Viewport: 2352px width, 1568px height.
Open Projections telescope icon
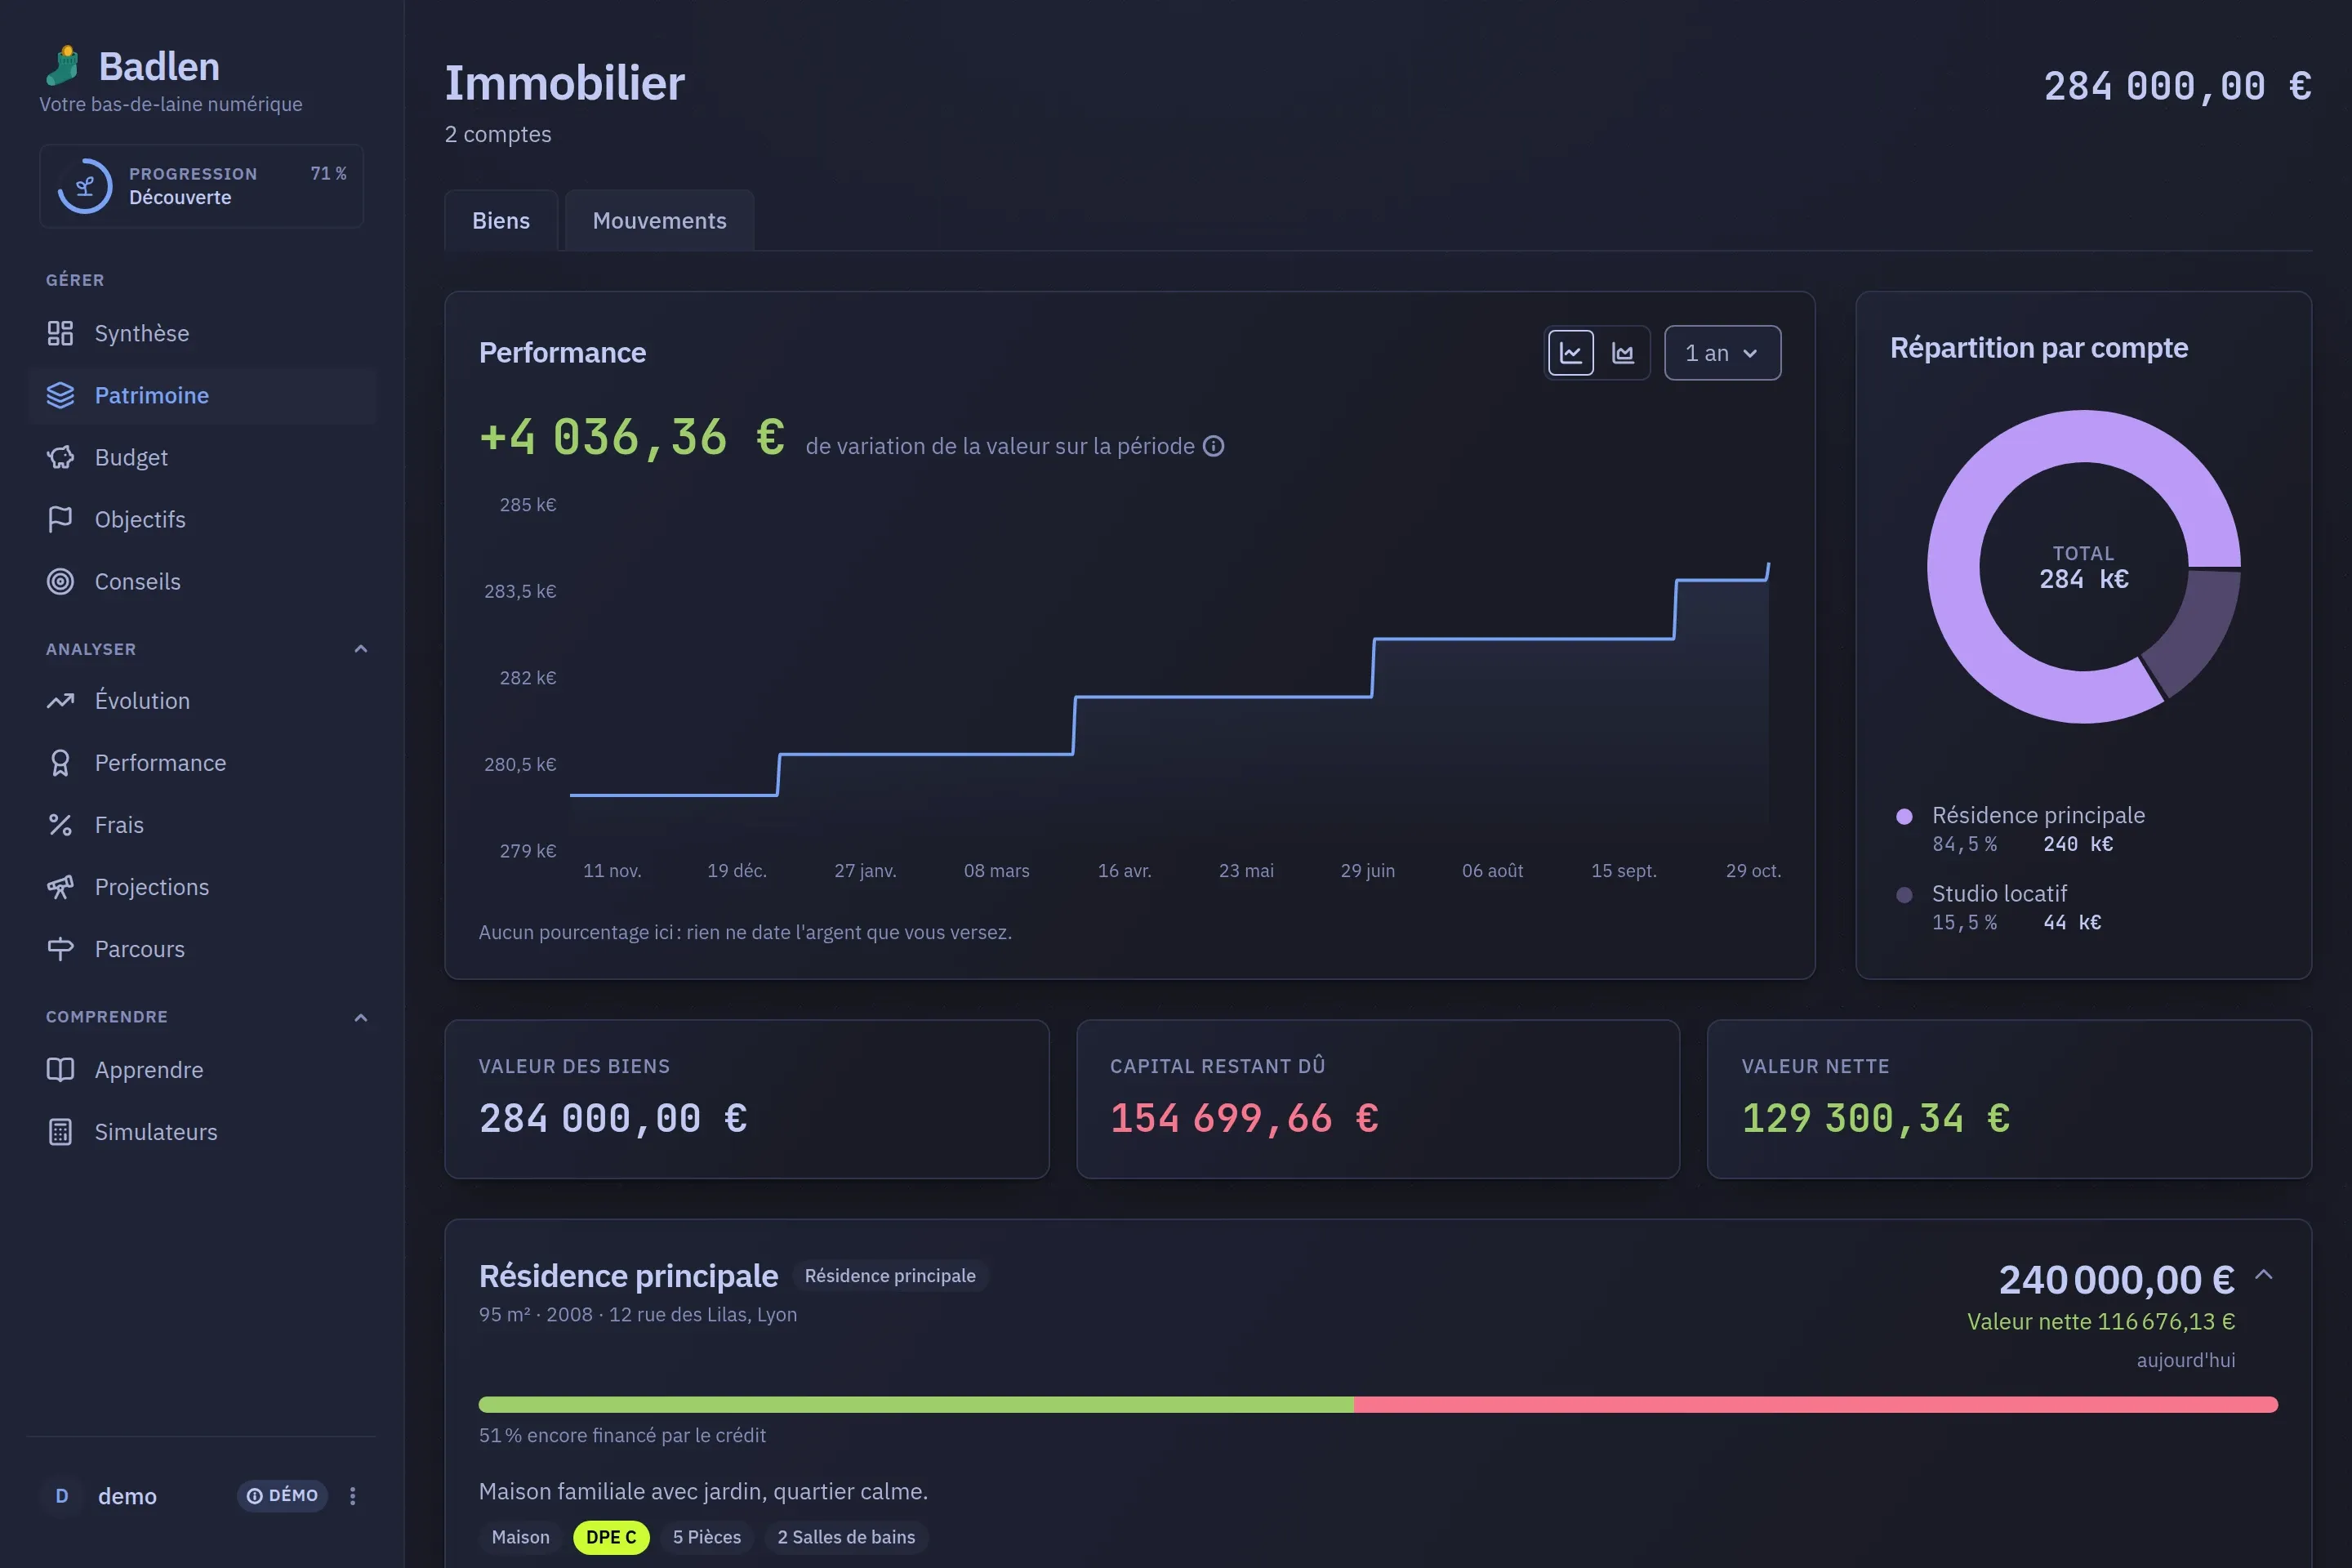click(x=60, y=887)
